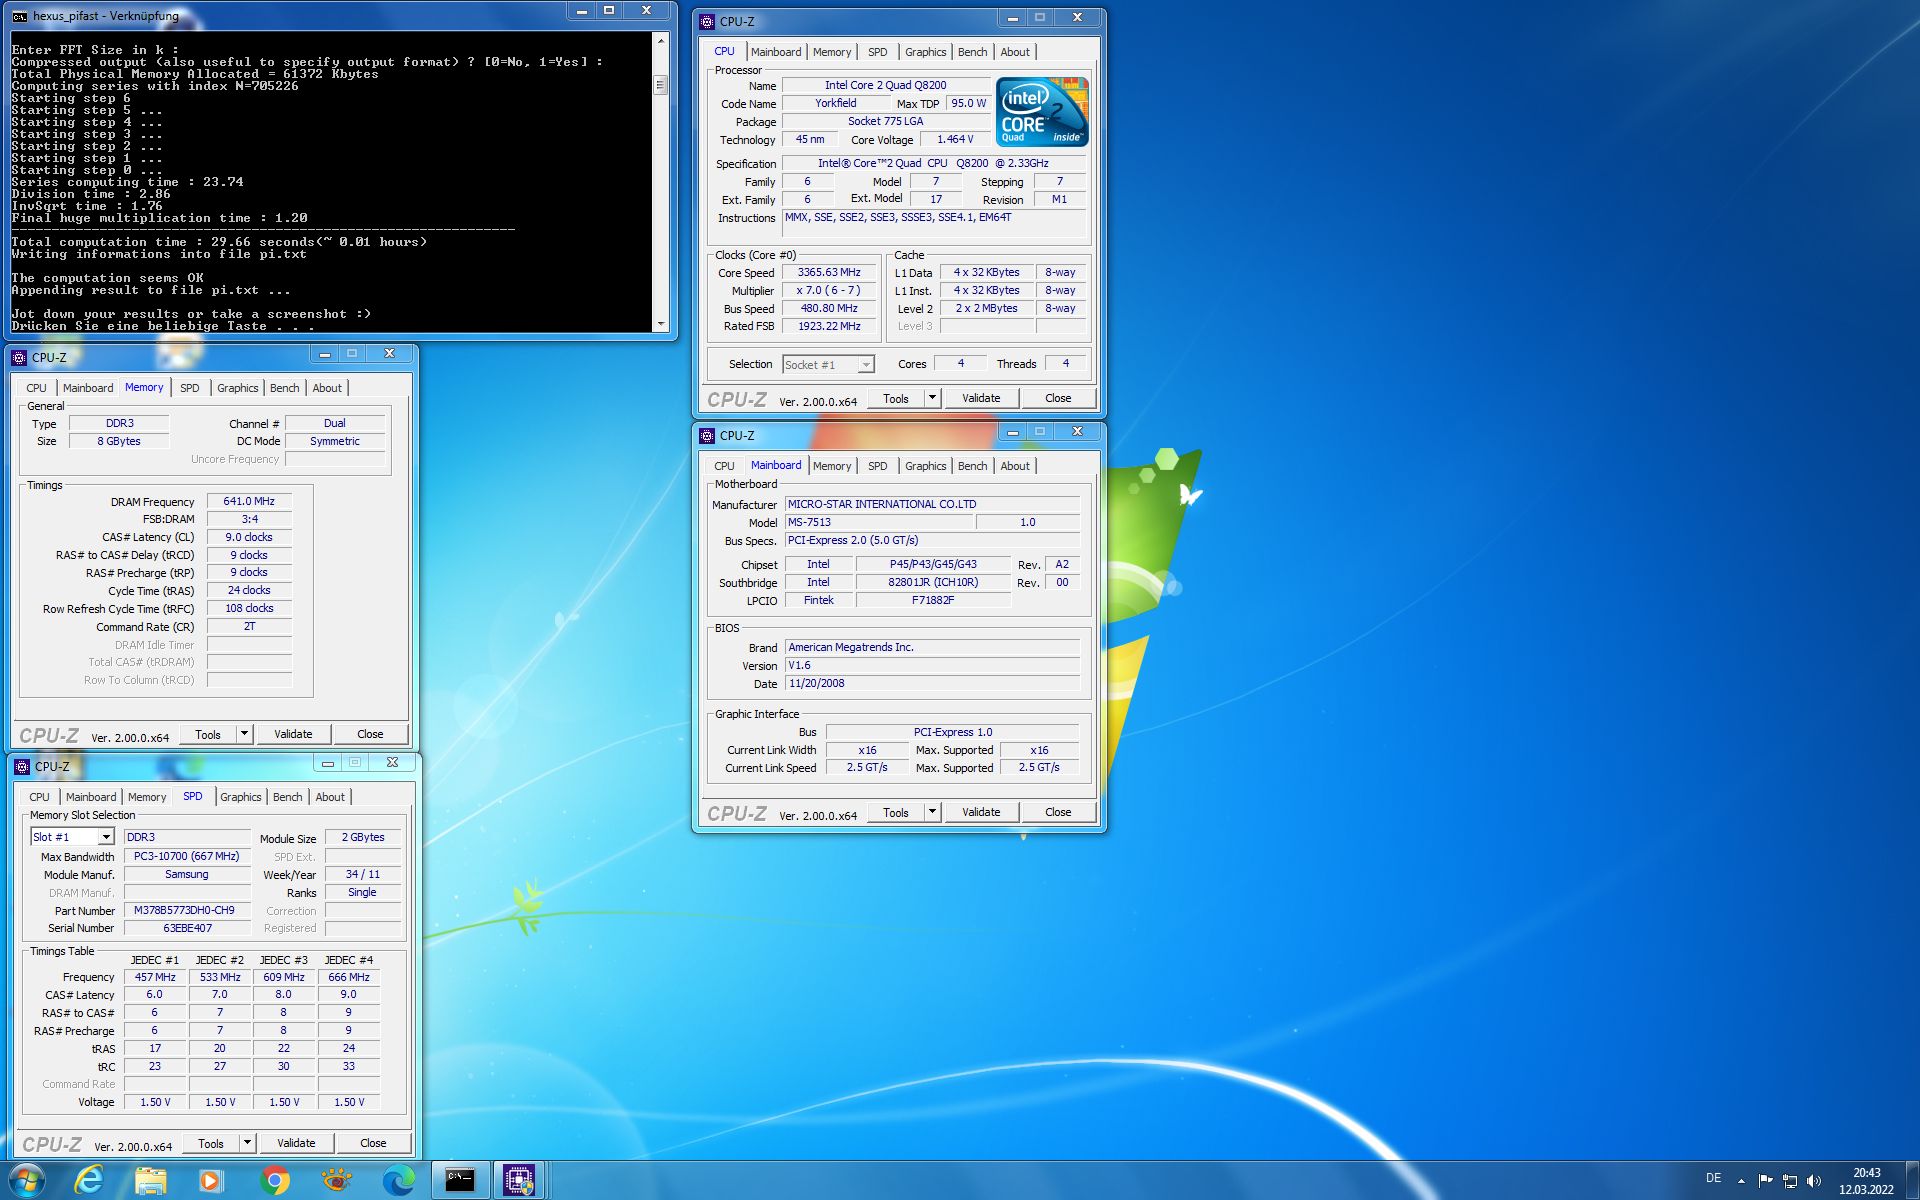Open Bench tab in SPD CPU-Z window
The width and height of the screenshot is (1920, 1200).
click(x=287, y=797)
